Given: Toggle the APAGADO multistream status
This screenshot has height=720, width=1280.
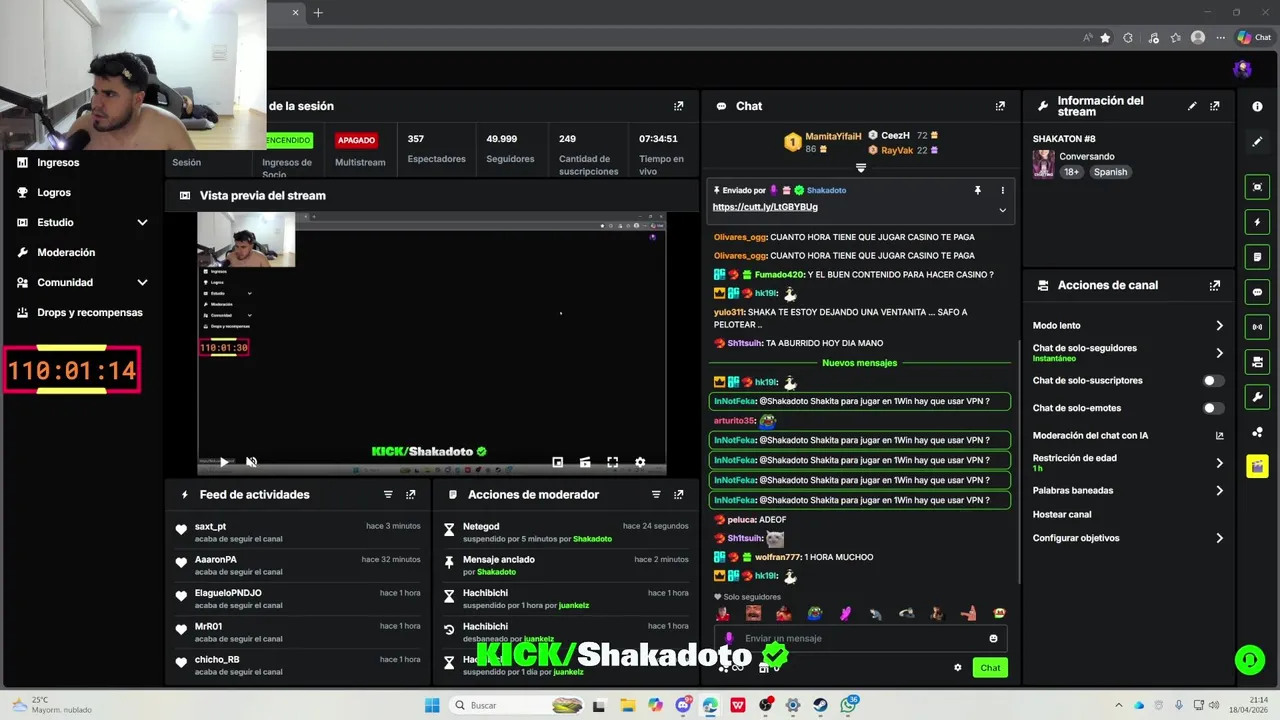Looking at the screenshot, I should point(356,140).
